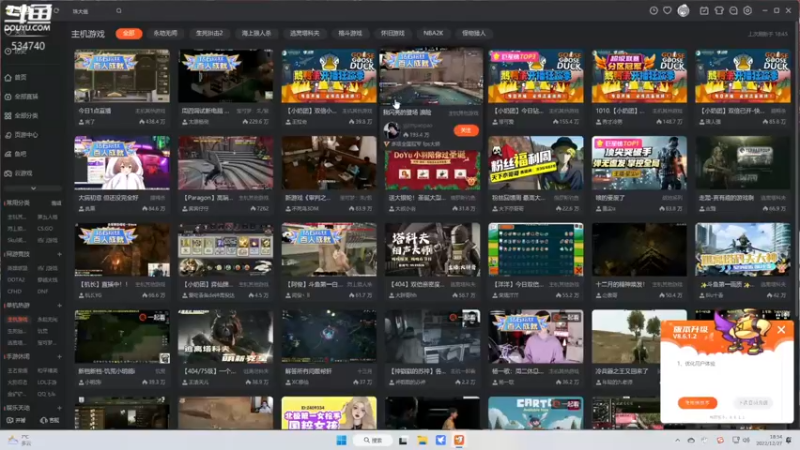This screenshot has height=450, width=800.
Task: Open File Explorer from the taskbar
Action: point(422,440)
